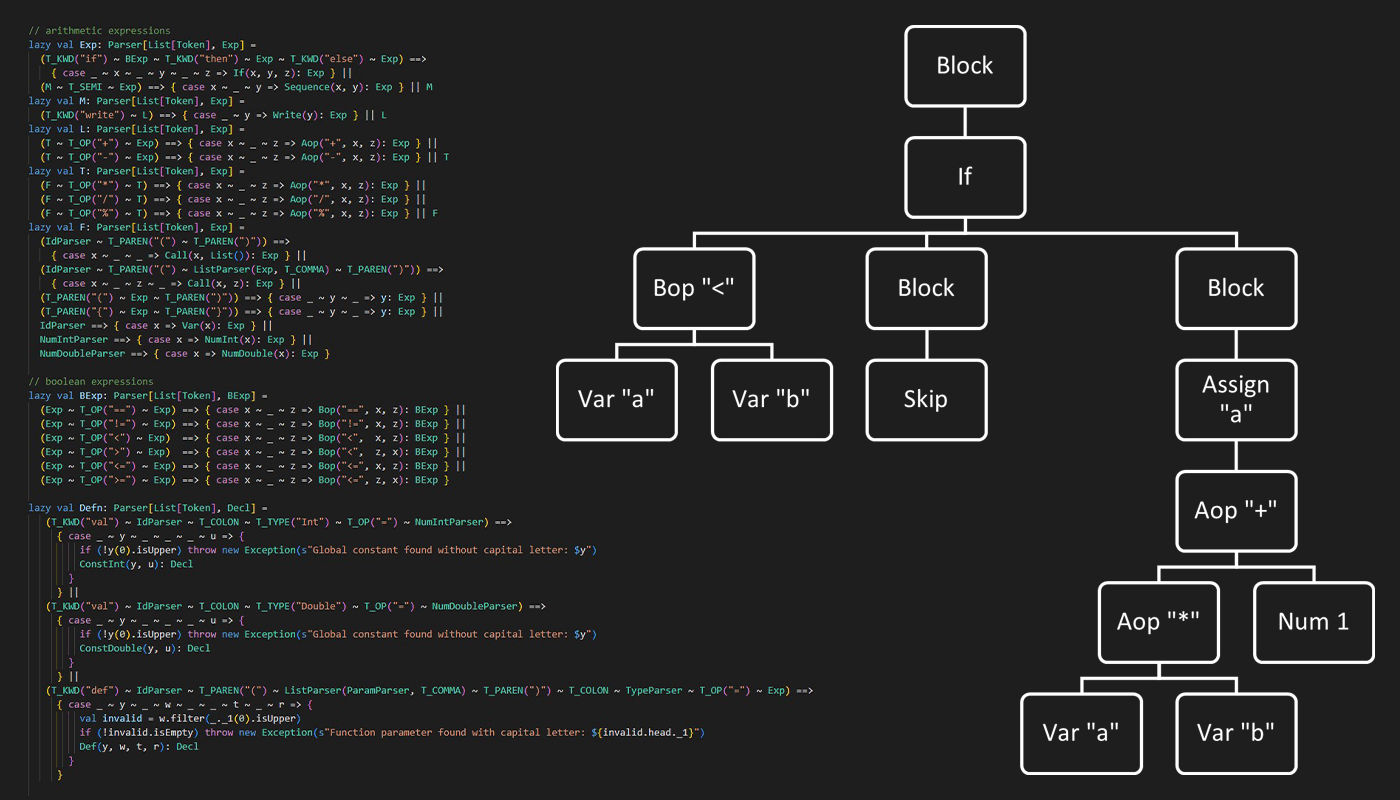Click the Block node above Assign "a"
The width and height of the screenshot is (1400, 800).
point(1236,288)
